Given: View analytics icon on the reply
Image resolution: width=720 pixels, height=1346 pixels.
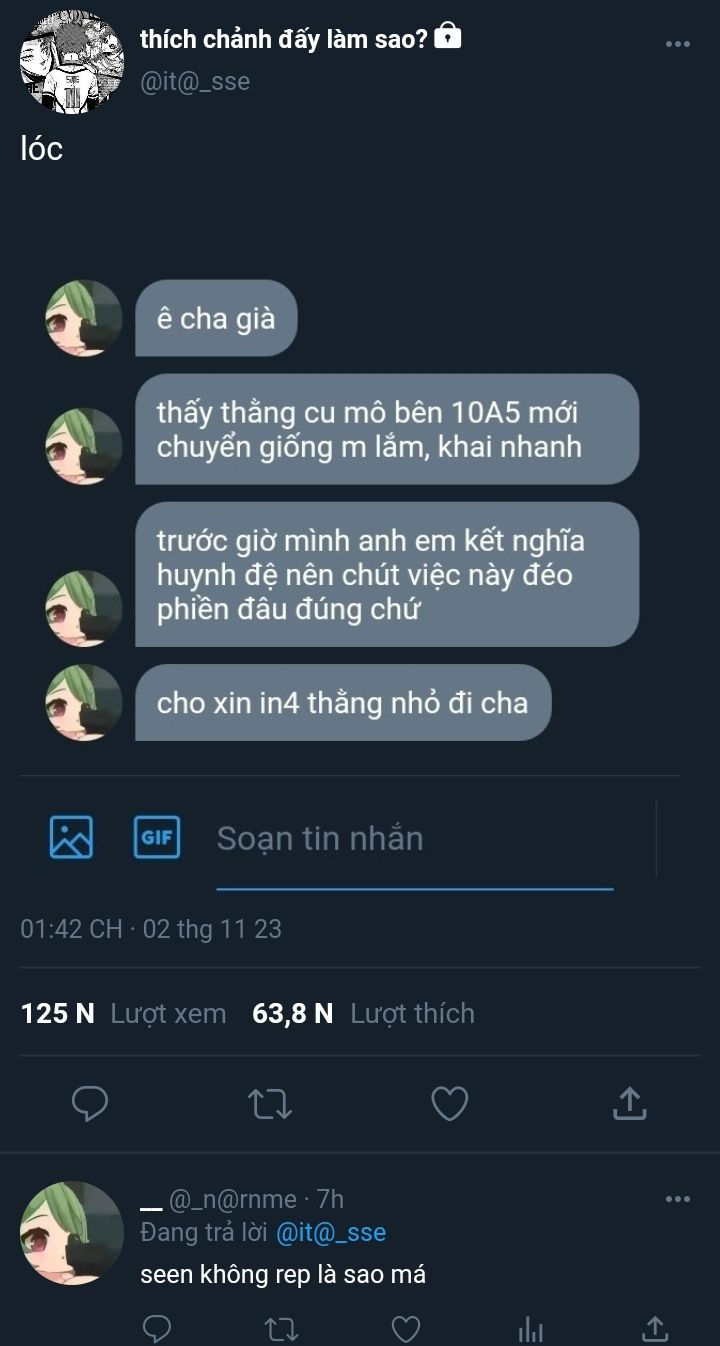Looking at the screenshot, I should [x=530, y=1328].
